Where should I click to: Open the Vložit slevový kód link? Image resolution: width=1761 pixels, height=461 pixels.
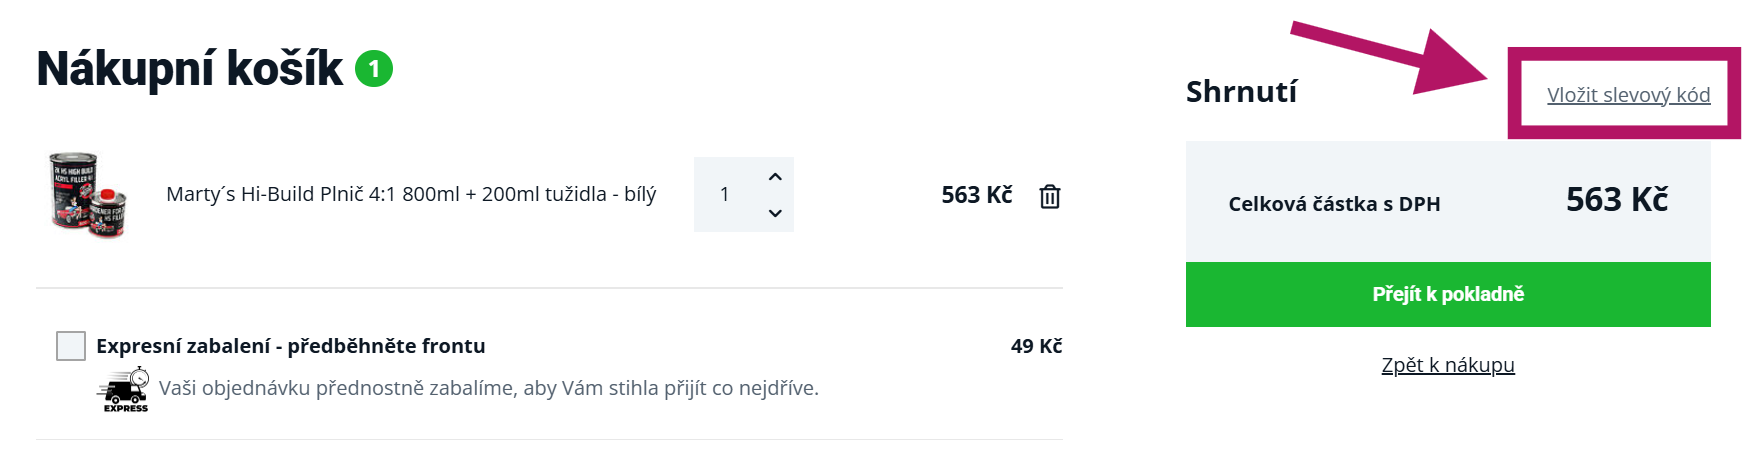1628,95
